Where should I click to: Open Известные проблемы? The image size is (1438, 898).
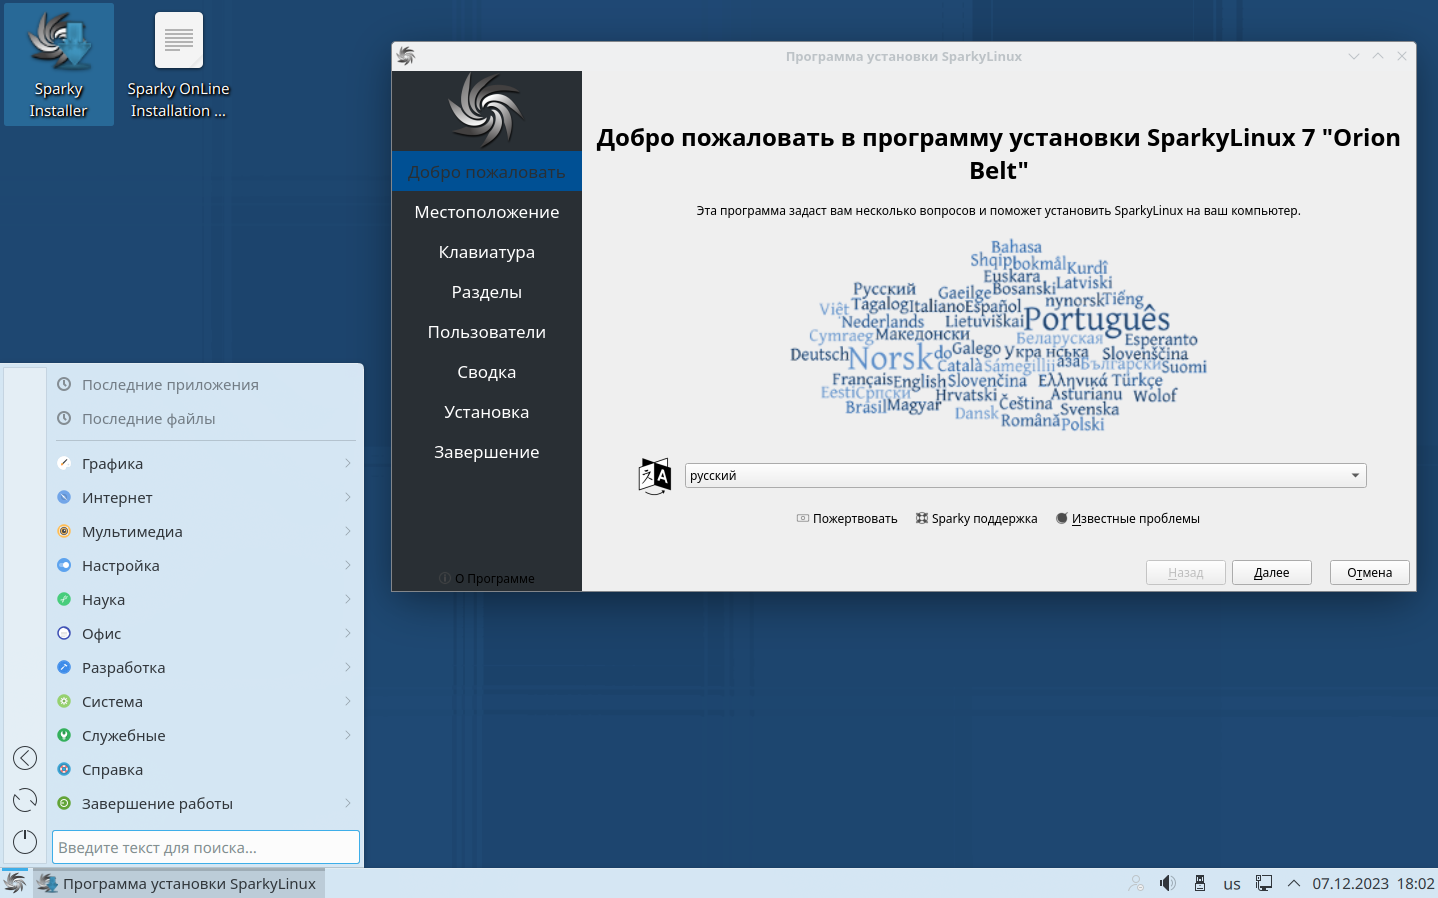click(x=1128, y=519)
